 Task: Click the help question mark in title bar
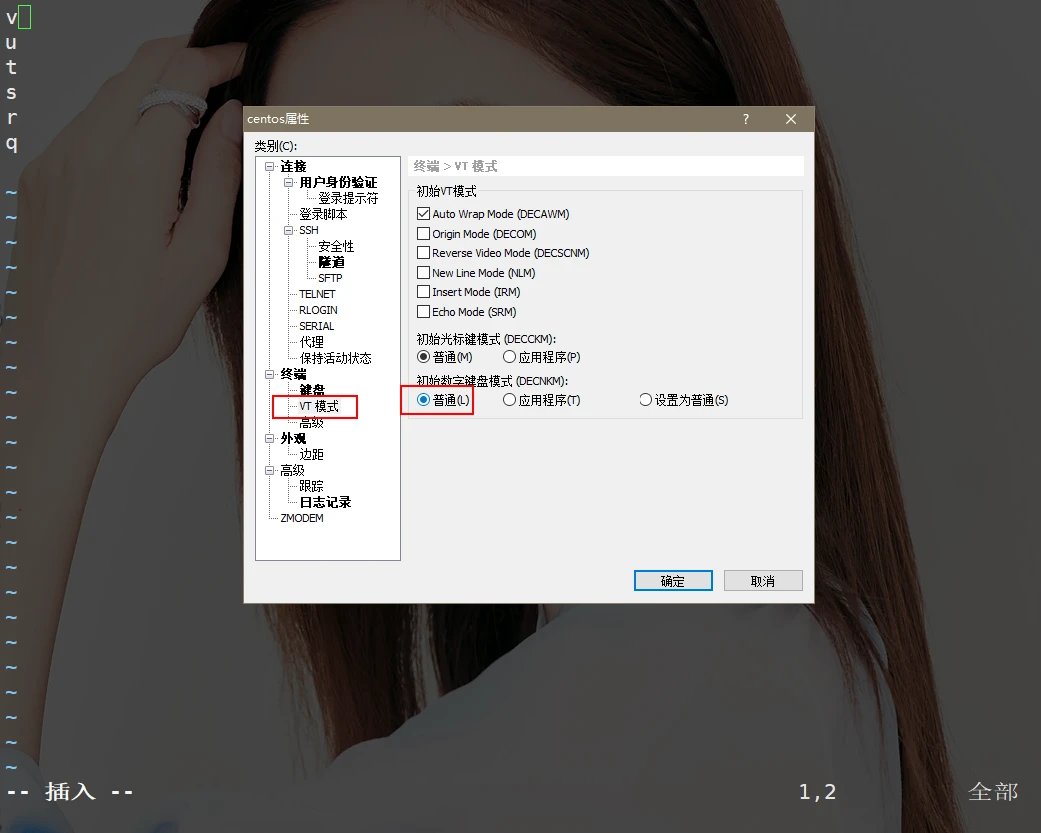tap(745, 119)
